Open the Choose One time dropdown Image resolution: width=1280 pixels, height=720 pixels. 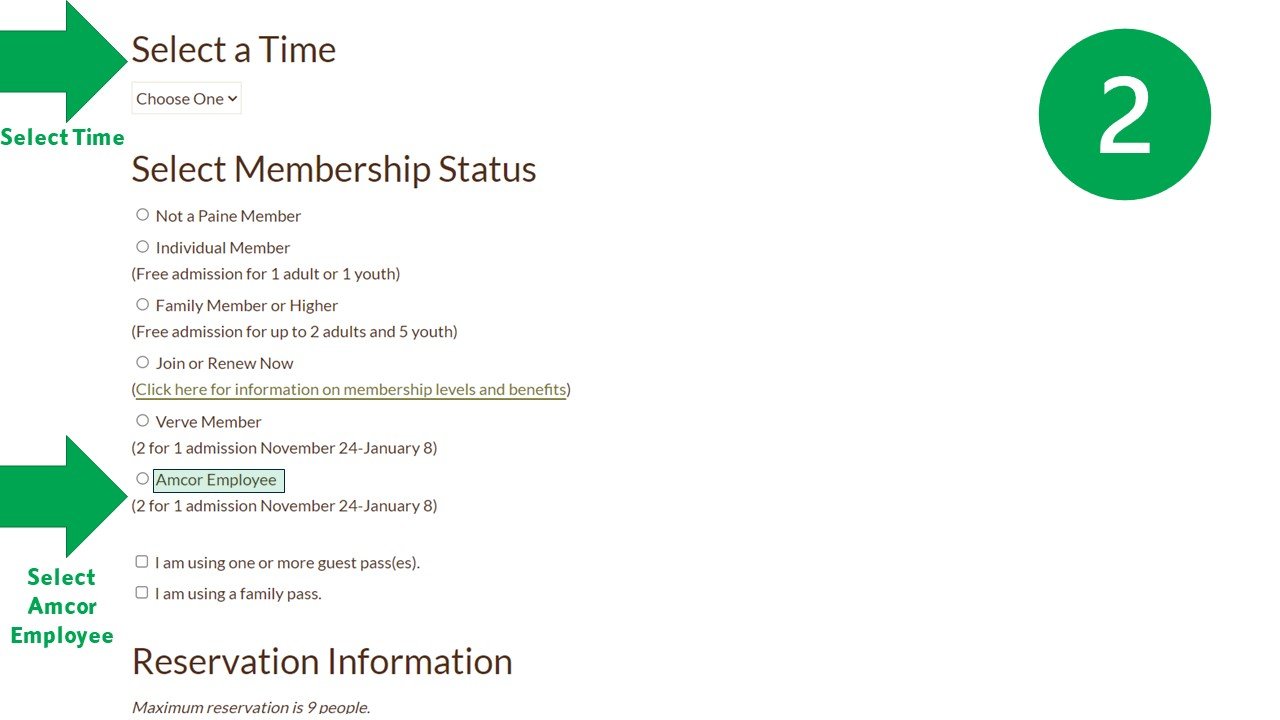187,99
